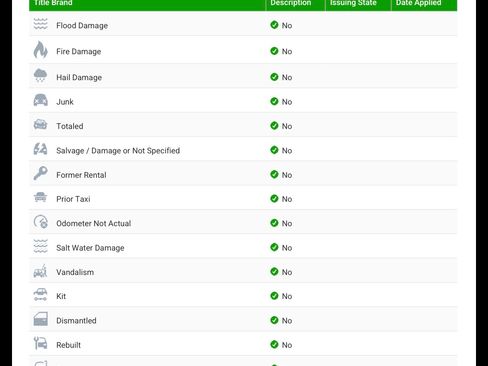Viewport: 488px width, 366px height.
Task: Select the 'Odometer Not Actual' label
Action: pyautogui.click(x=94, y=223)
